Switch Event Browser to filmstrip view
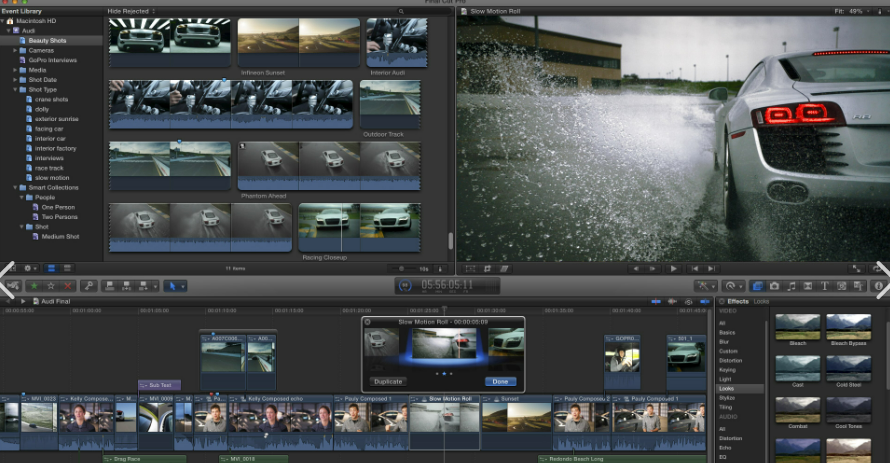This screenshot has width=890, height=463. (x=51, y=268)
